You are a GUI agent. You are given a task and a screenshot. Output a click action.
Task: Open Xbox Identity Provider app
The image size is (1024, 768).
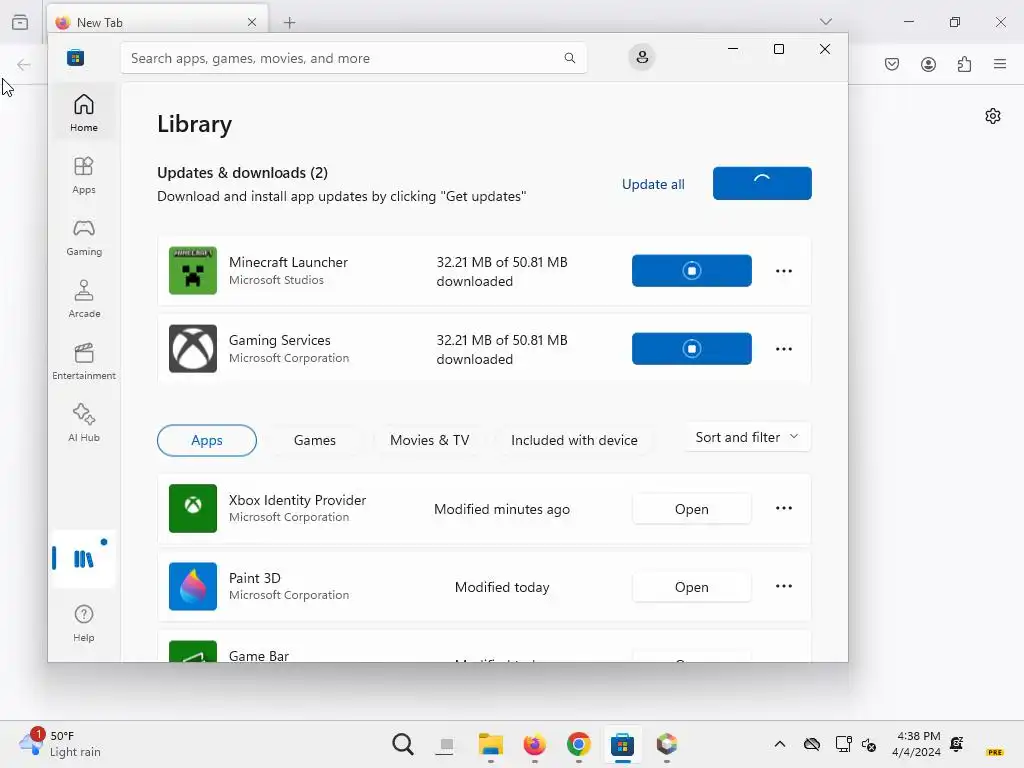pyautogui.click(x=692, y=509)
